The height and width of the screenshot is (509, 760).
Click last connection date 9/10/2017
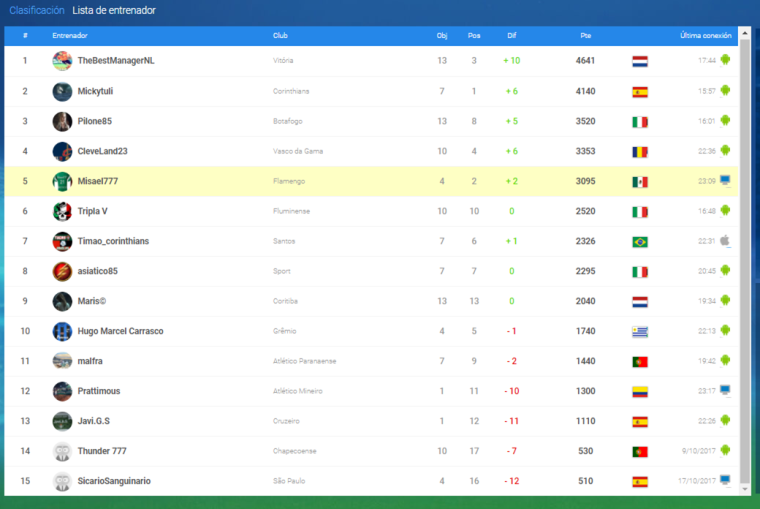pyautogui.click(x=698, y=451)
